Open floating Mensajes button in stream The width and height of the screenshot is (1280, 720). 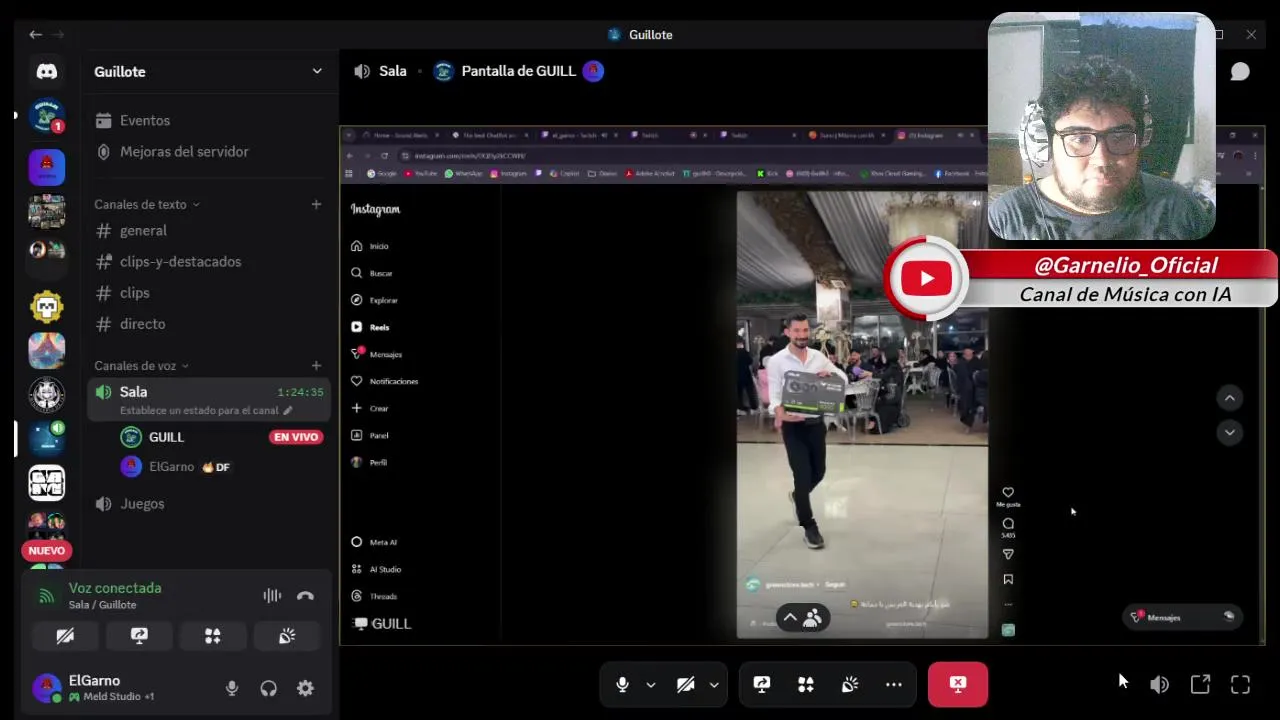coord(1181,617)
